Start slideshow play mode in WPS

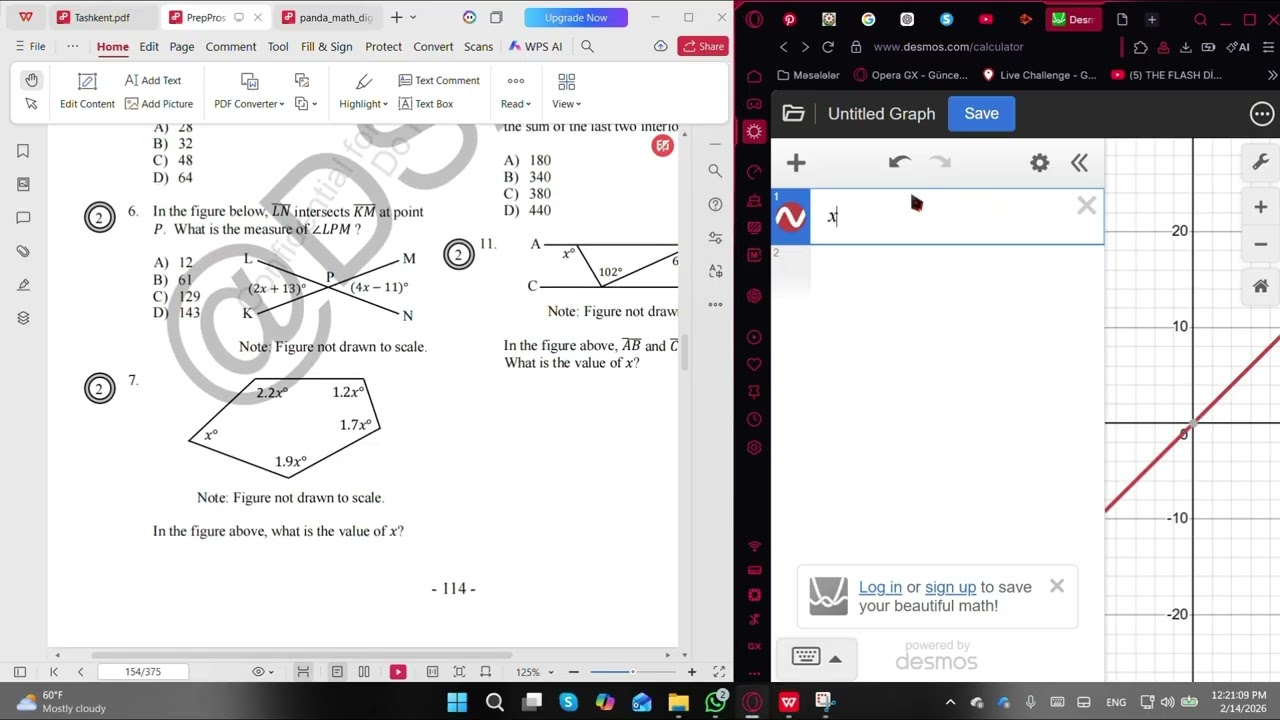tap(398, 672)
